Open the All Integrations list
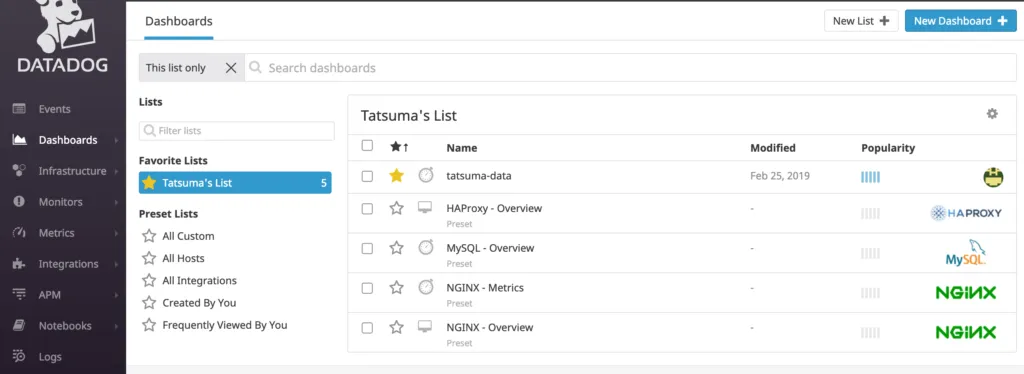This screenshot has height=374, width=1024. click(x=199, y=281)
